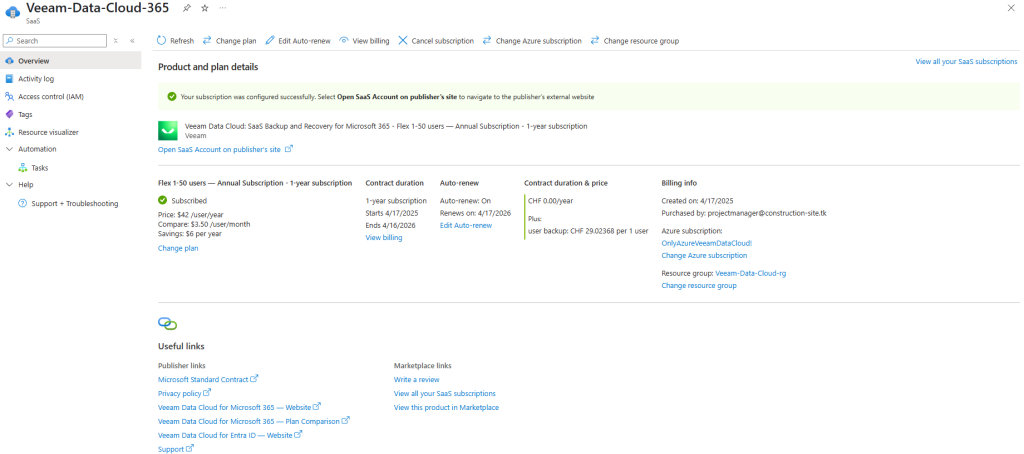This screenshot has width=1024, height=454.
Task: Collapse the sidebar menu with double chevron
Action: point(132,41)
